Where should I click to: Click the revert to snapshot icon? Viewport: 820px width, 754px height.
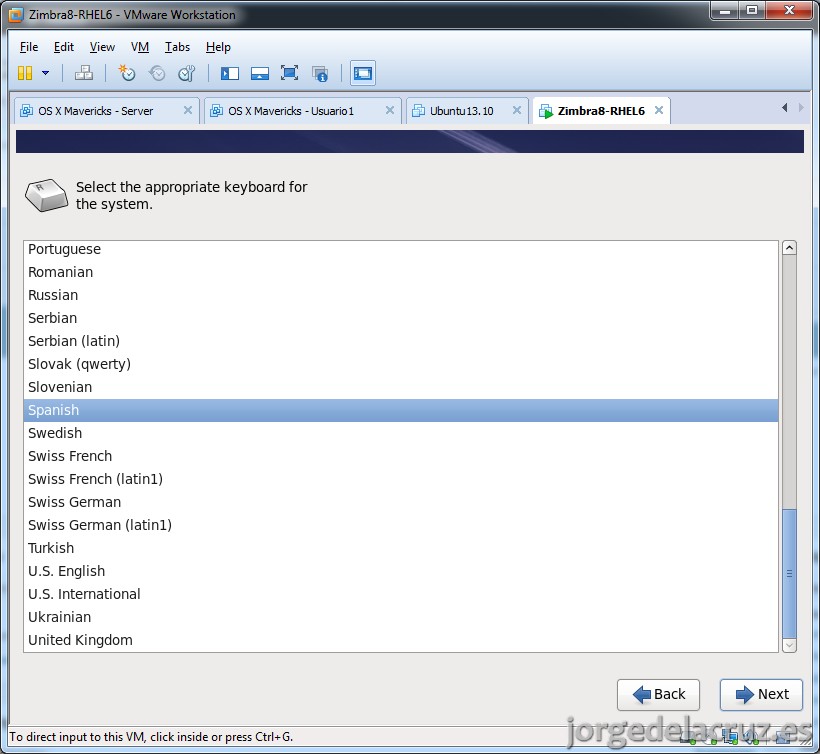click(x=156, y=73)
